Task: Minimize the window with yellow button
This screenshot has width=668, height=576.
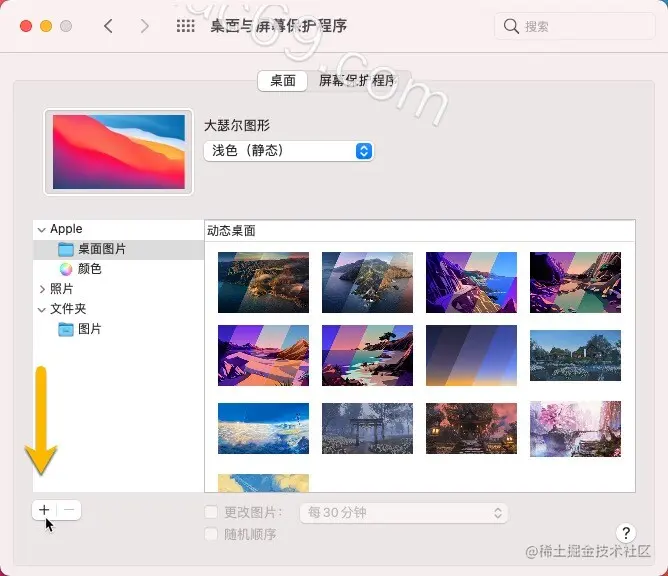Action: pyautogui.click(x=46, y=26)
